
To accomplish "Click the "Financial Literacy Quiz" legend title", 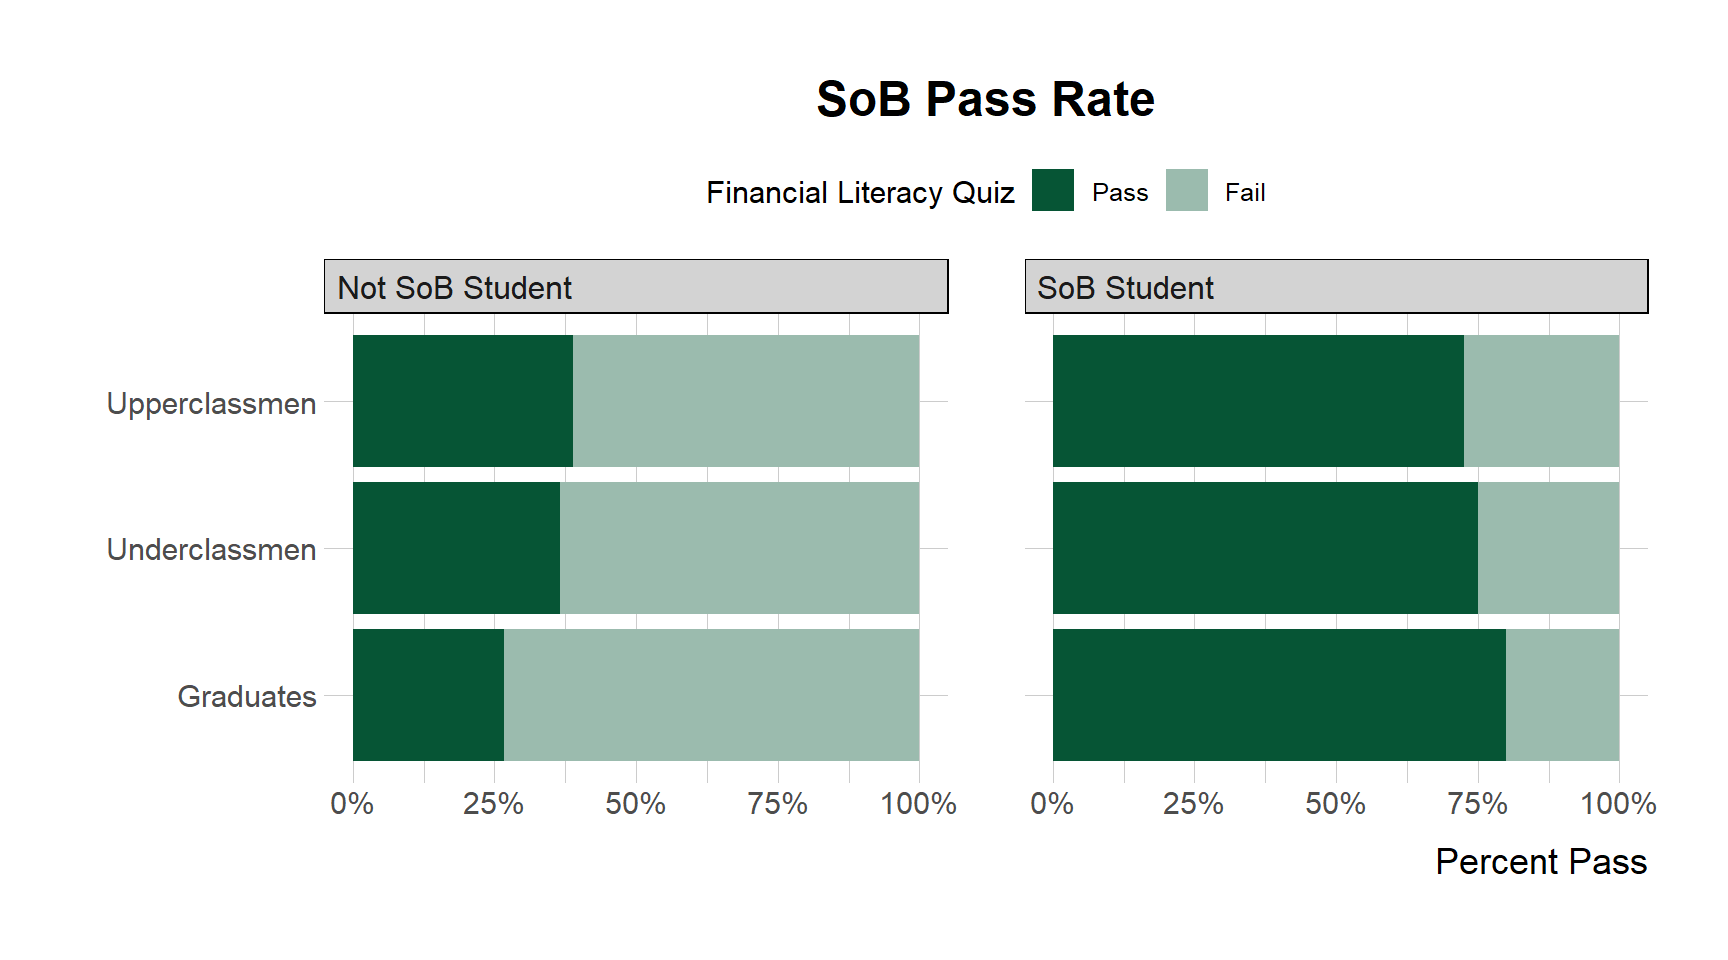I will coord(860,192).
